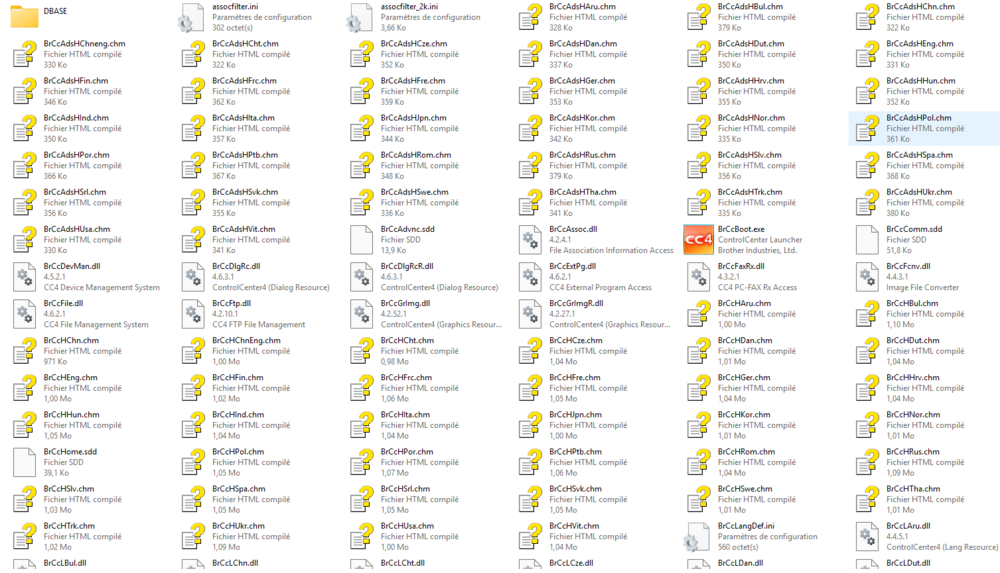Click the BrCcFtp.dll file name
This screenshot has width=1000, height=573.
click(231, 303)
